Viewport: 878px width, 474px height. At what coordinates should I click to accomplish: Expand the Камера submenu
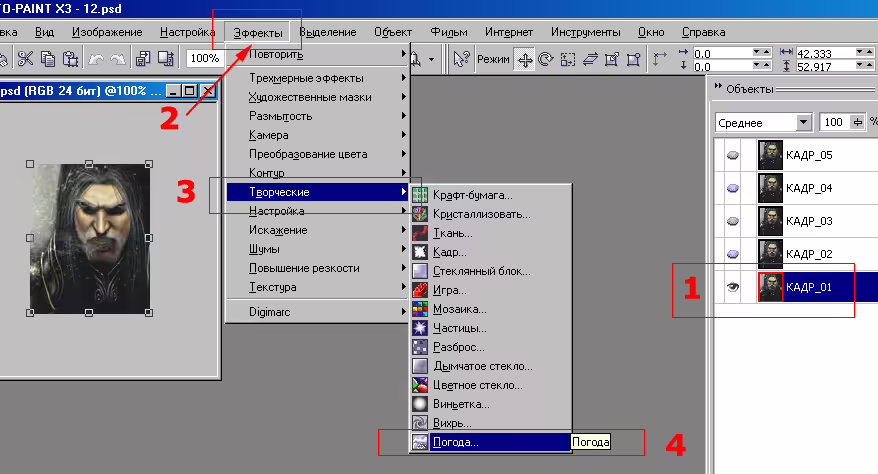click(317, 135)
